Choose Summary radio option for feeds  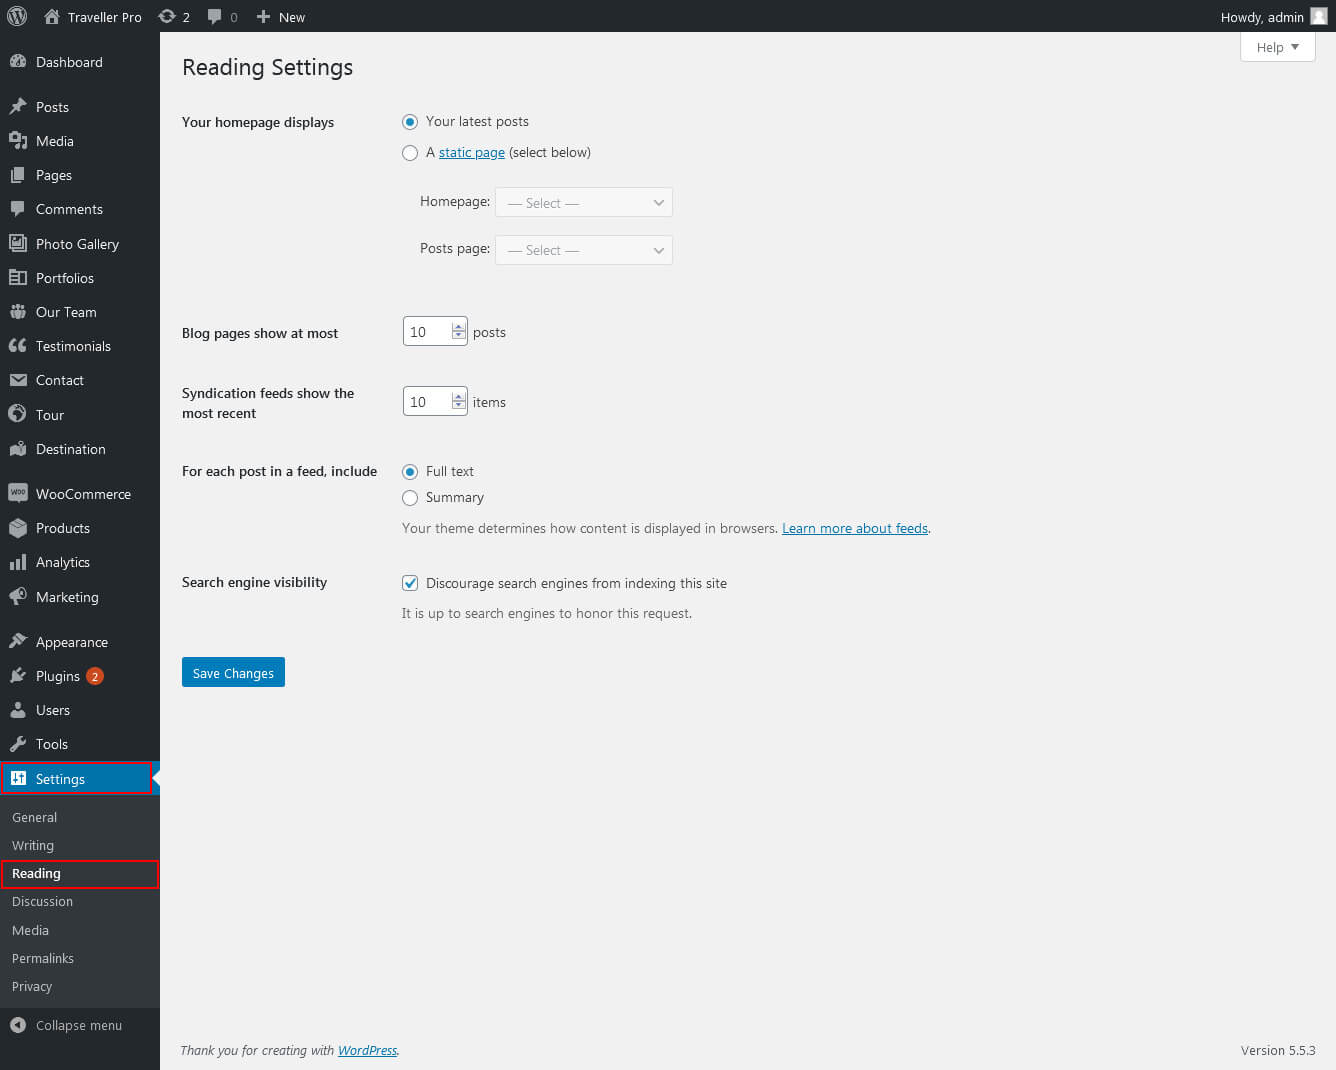point(410,498)
